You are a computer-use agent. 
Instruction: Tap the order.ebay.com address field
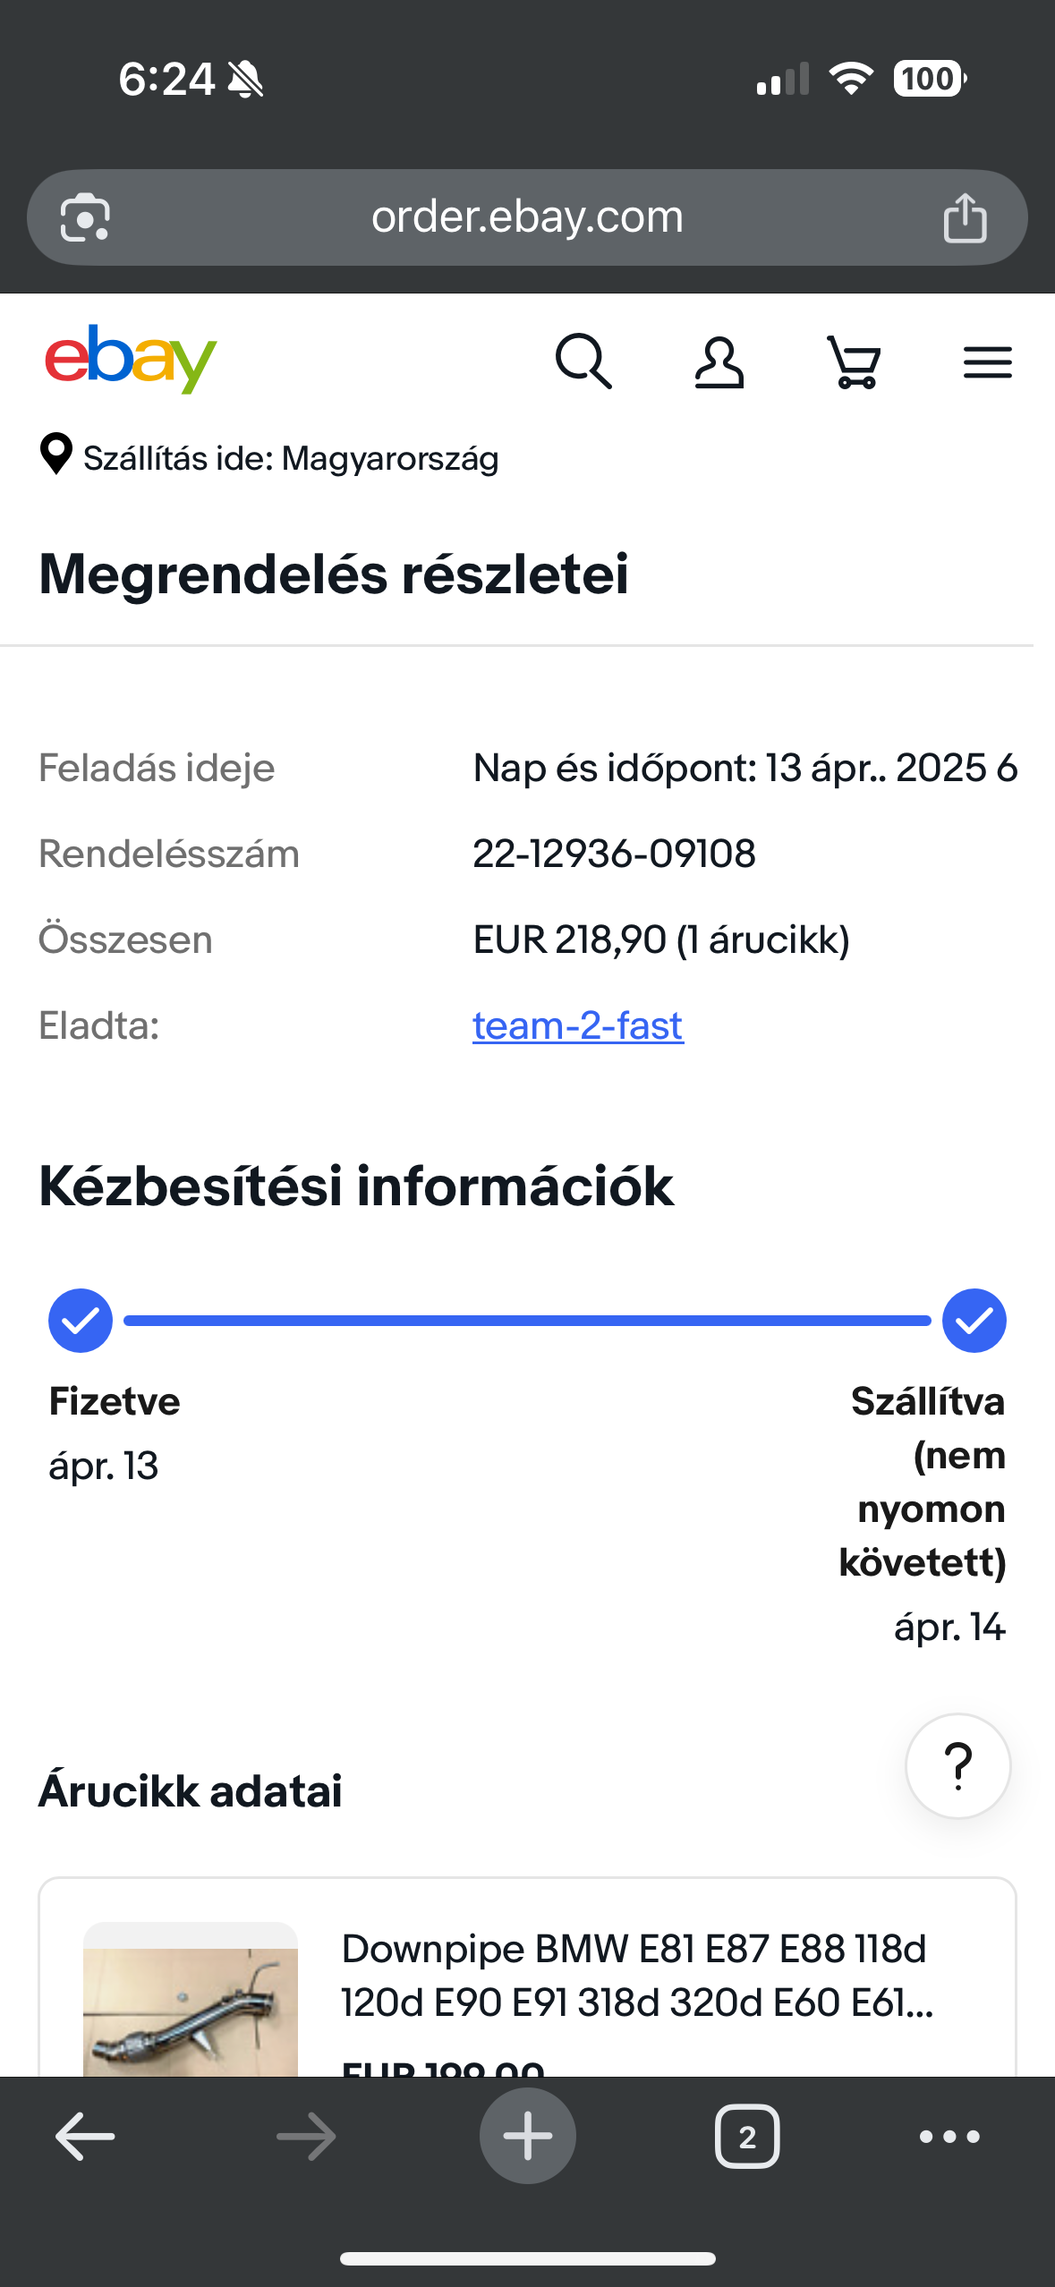click(527, 217)
